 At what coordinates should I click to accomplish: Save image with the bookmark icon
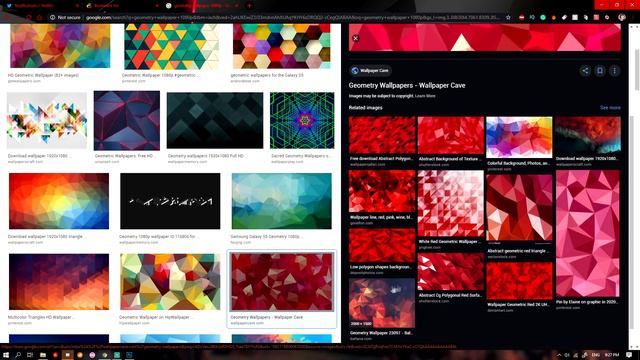point(600,71)
